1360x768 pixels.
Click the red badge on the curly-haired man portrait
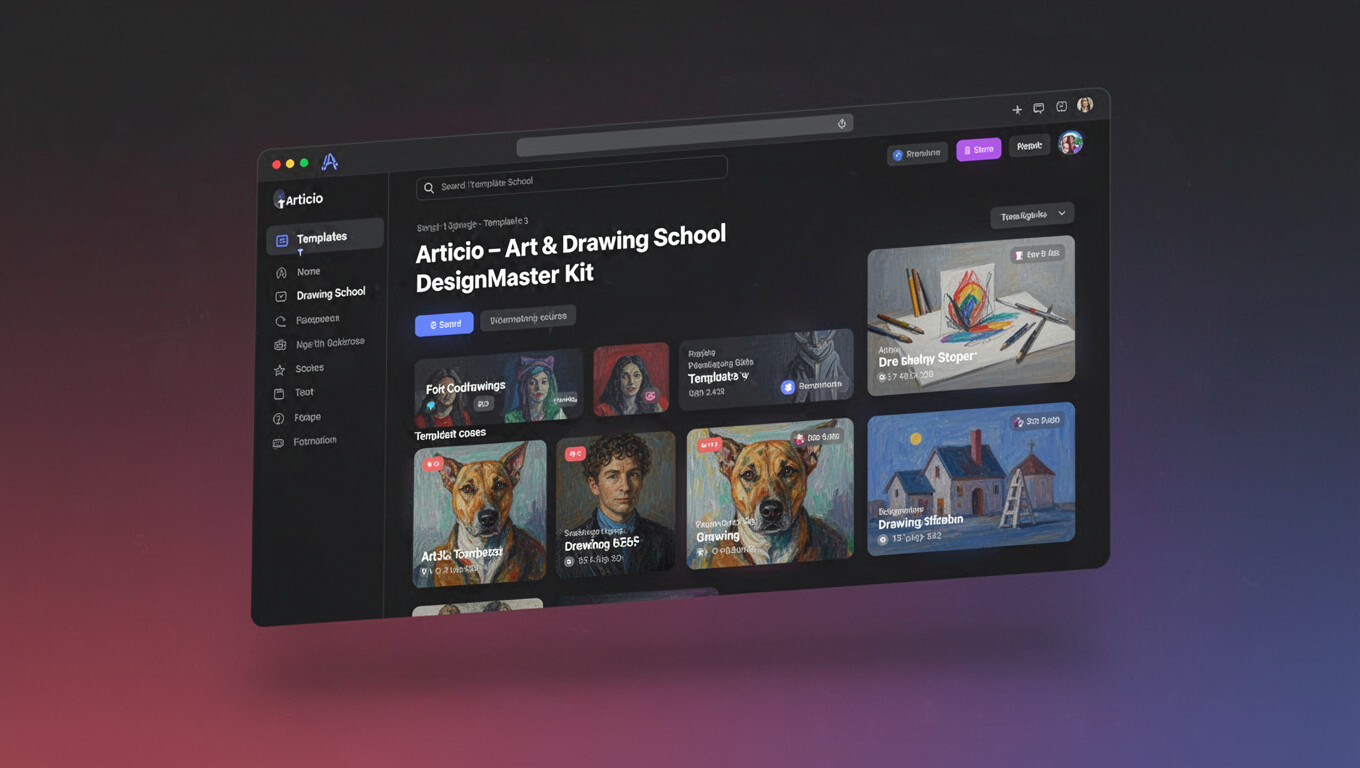tap(575, 454)
